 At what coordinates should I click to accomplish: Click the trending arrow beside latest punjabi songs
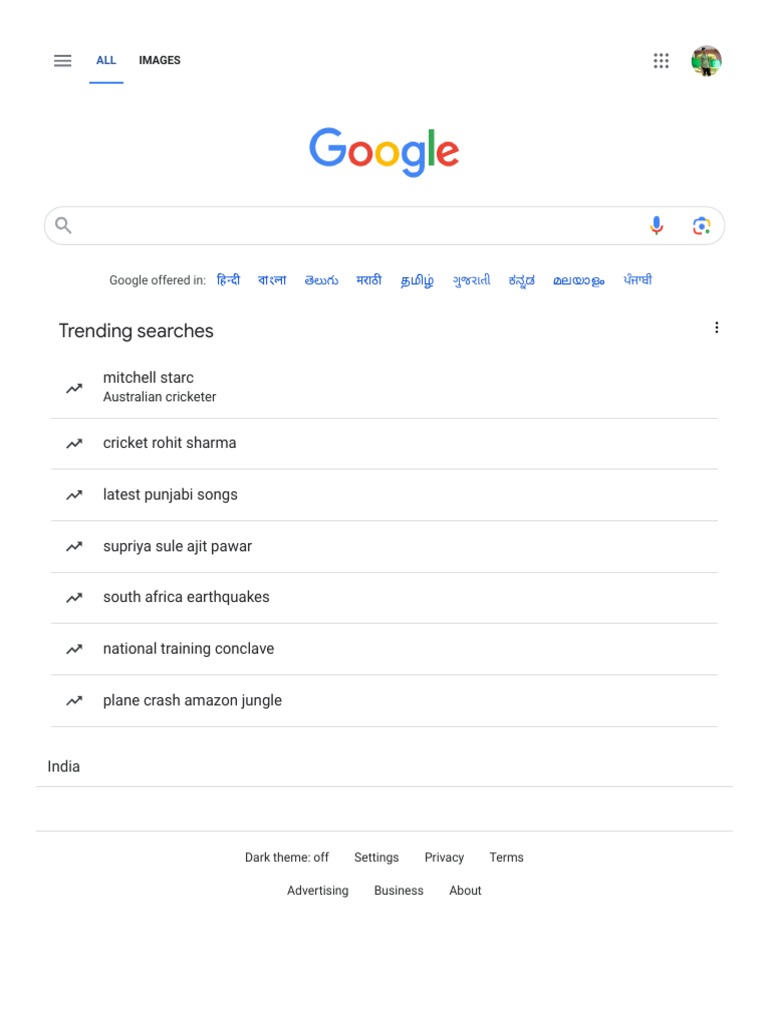pyautogui.click(x=74, y=495)
